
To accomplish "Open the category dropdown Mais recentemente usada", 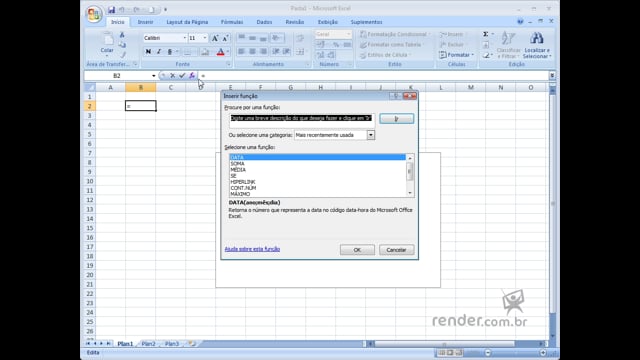I will (371, 135).
